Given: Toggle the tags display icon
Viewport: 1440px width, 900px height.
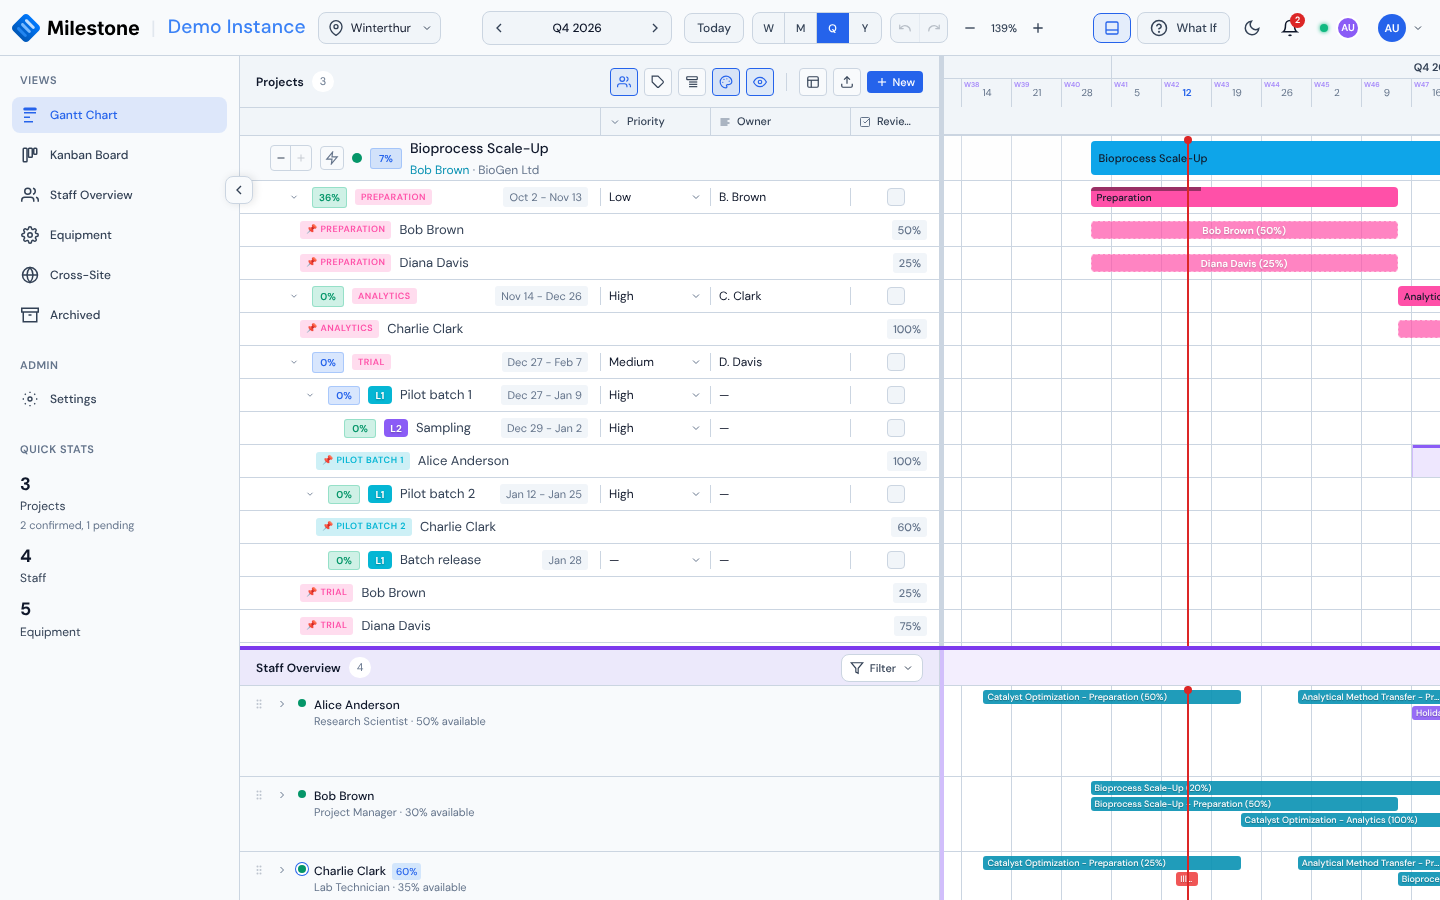Looking at the screenshot, I should point(658,82).
